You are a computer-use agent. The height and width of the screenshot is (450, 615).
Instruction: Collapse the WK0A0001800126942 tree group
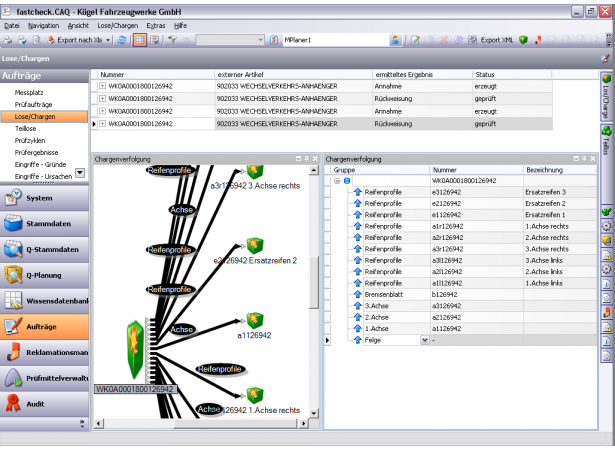[x=336, y=181]
